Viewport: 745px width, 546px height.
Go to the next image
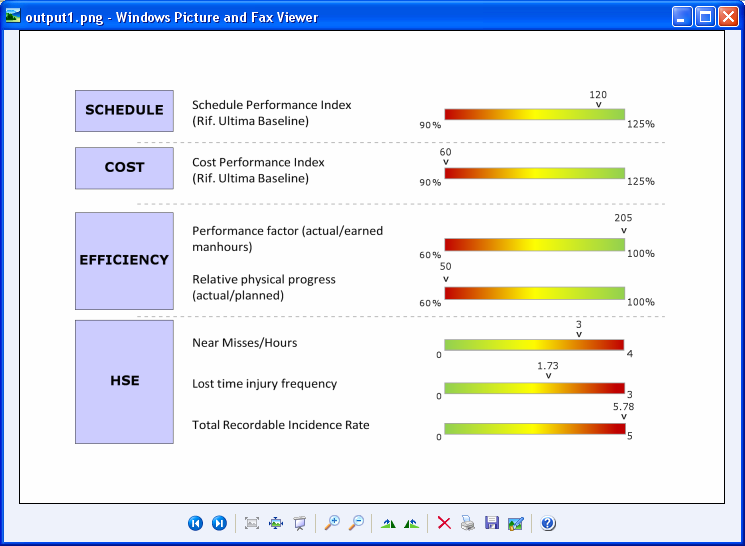click(219, 523)
